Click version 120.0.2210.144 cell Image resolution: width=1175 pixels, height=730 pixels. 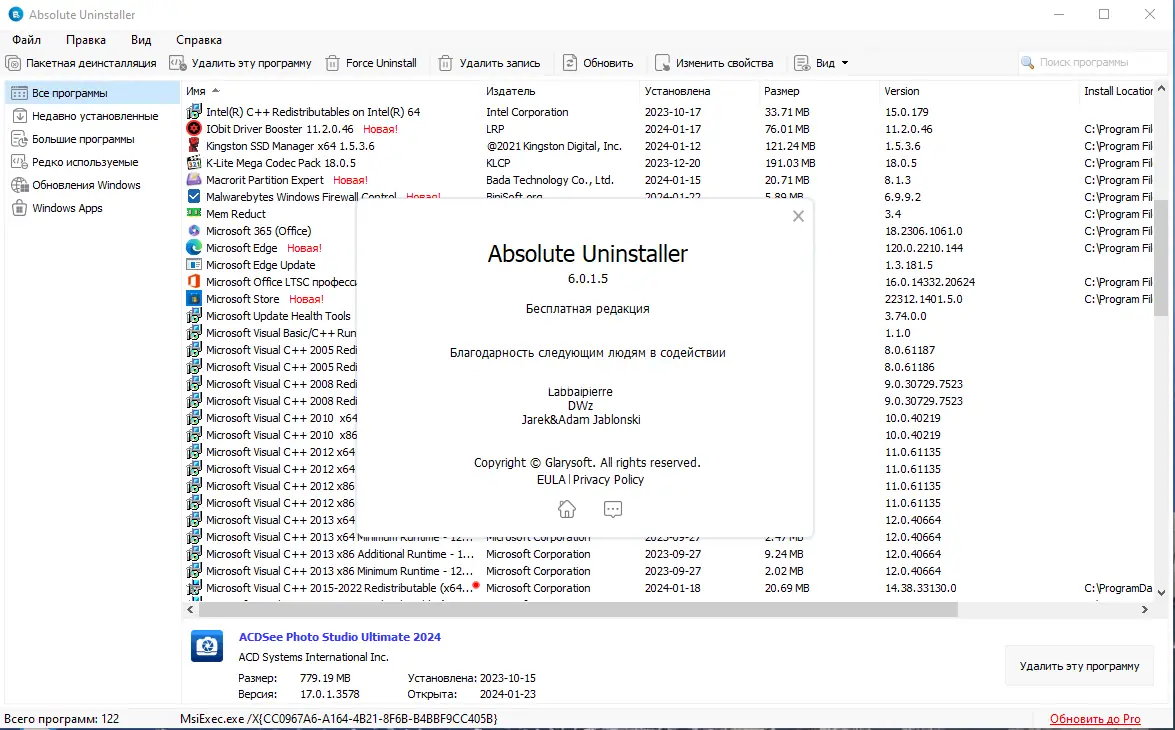click(x=924, y=248)
